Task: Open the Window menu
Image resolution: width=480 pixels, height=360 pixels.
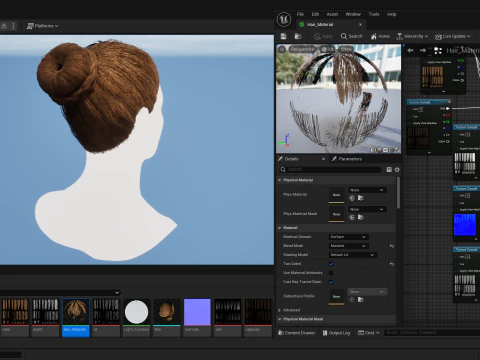Action: (353, 14)
